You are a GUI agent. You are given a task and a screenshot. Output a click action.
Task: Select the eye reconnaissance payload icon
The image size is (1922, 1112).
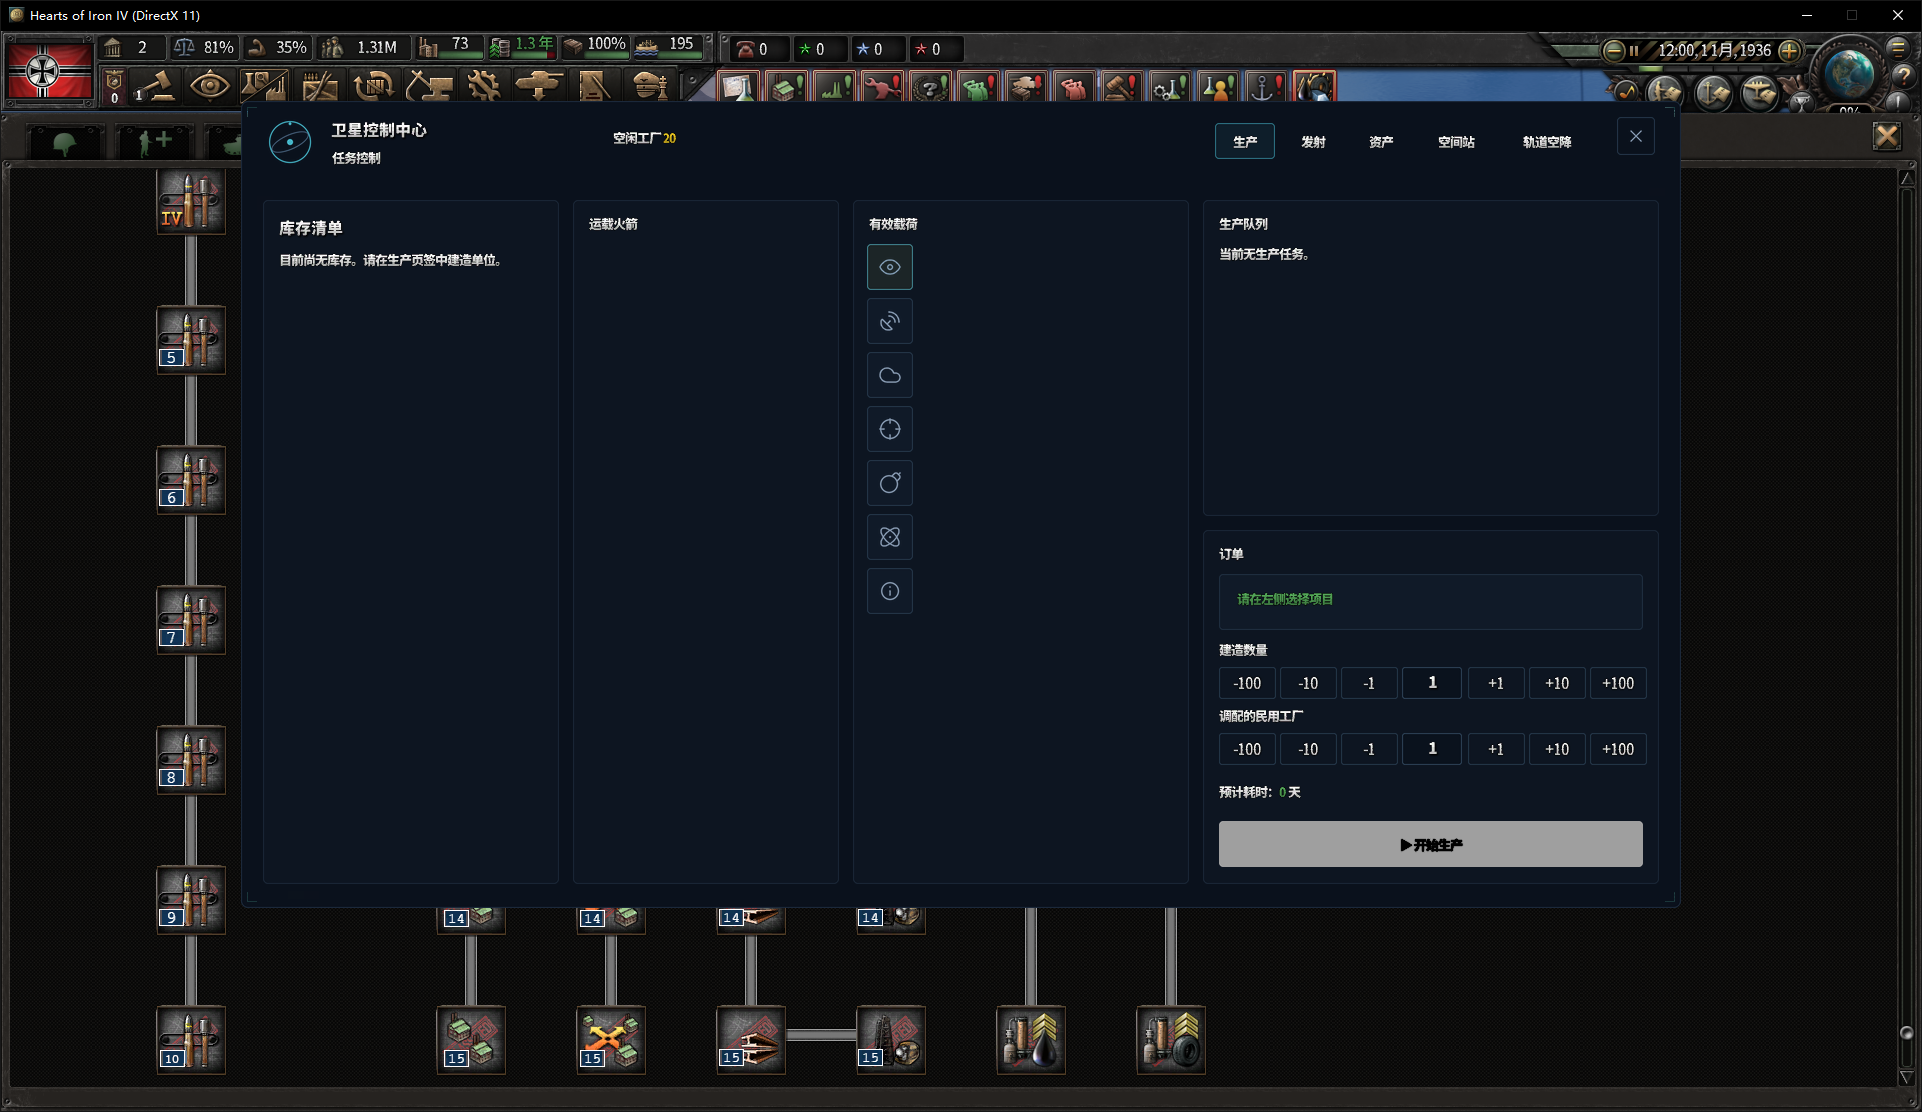point(890,267)
